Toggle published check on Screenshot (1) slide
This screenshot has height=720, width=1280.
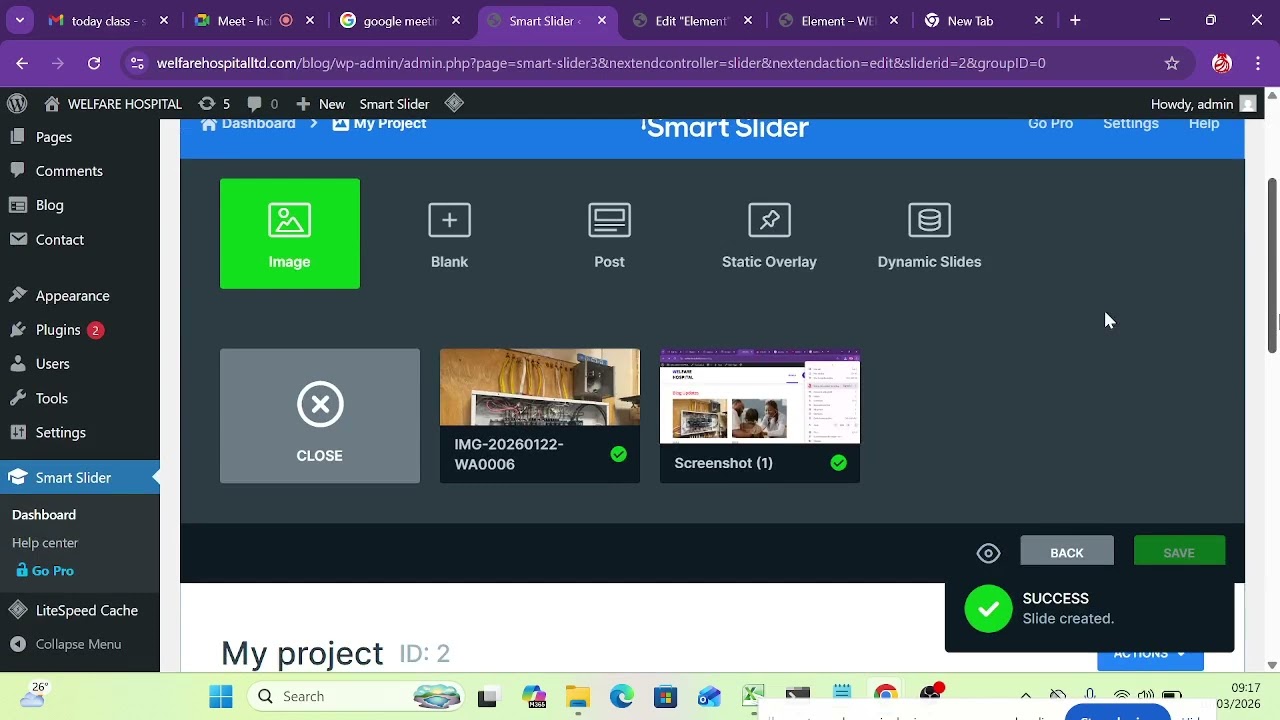pyautogui.click(x=839, y=463)
